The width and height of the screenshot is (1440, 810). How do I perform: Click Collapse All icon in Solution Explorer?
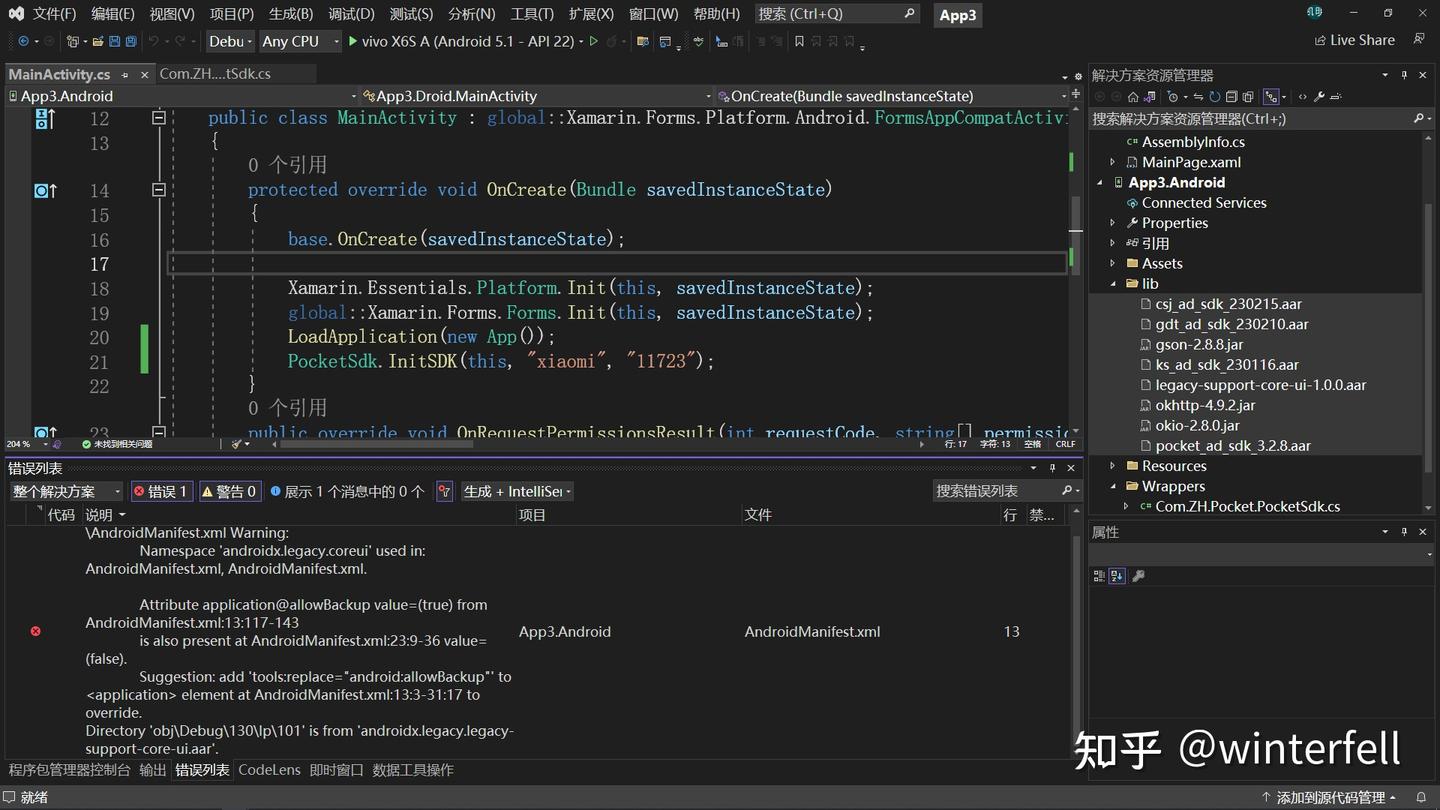(1232, 97)
